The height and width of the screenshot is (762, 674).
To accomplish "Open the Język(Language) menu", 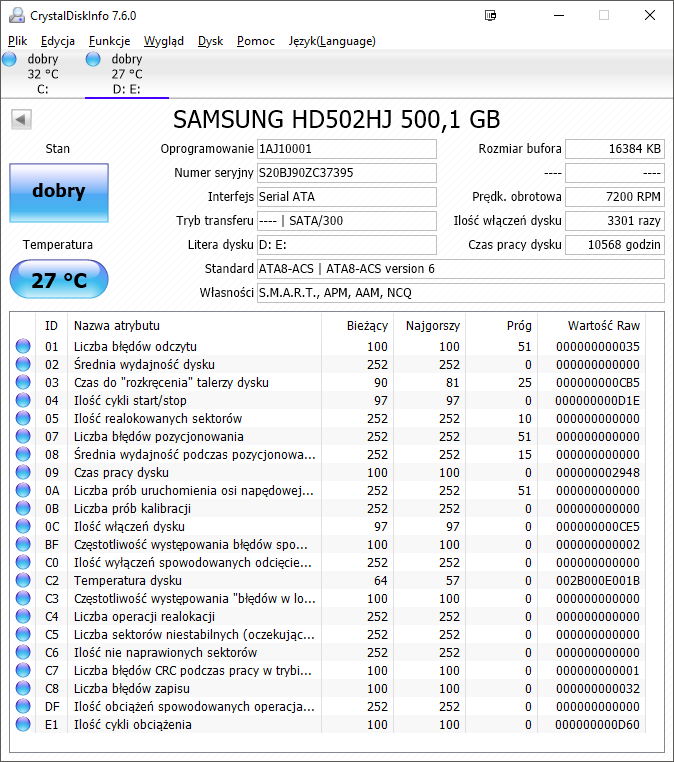I will tap(332, 41).
